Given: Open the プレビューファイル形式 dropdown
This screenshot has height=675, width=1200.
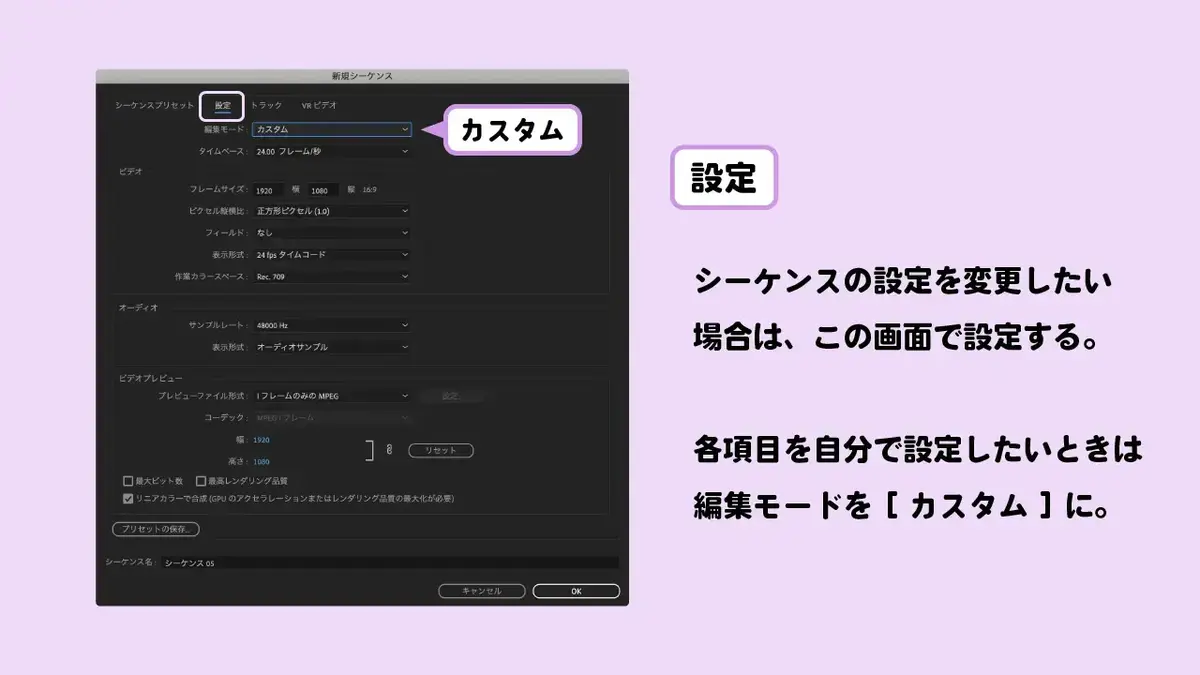Looking at the screenshot, I should (x=332, y=396).
